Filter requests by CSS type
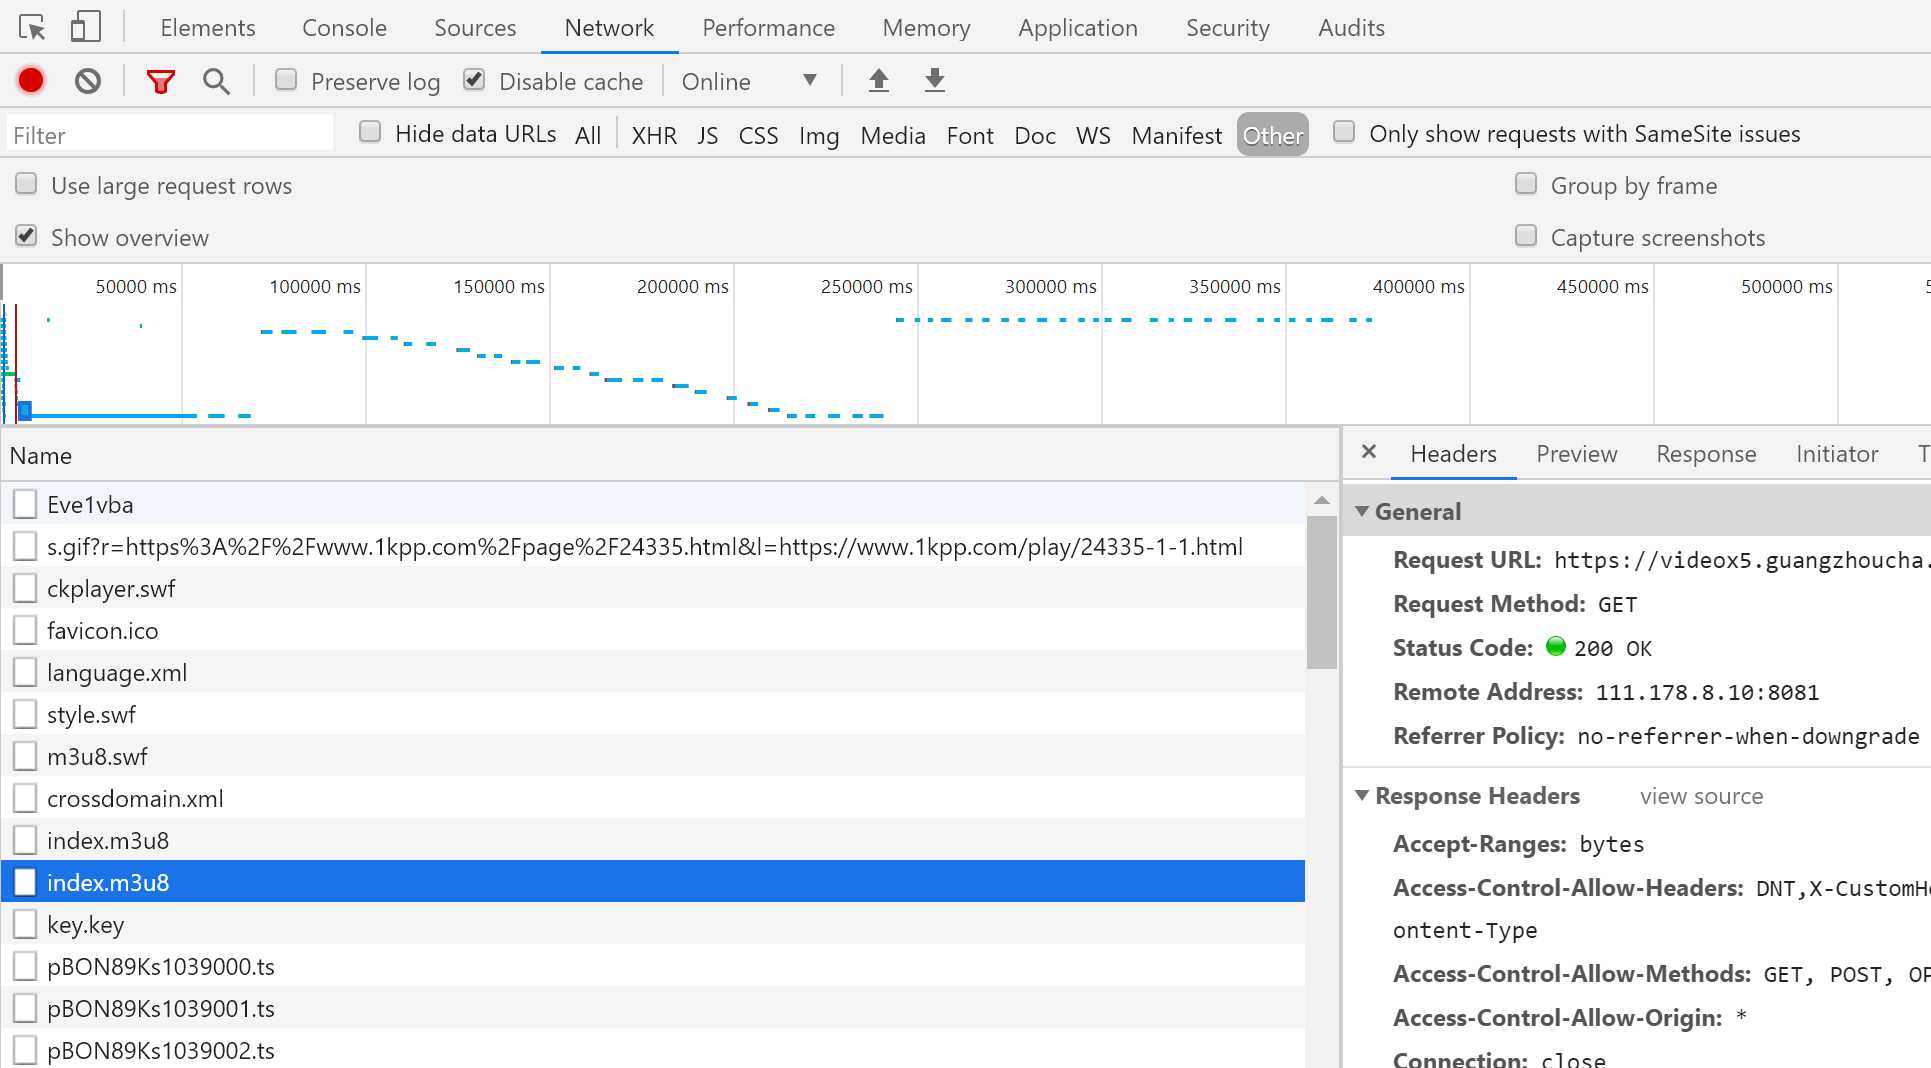This screenshot has width=1931, height=1068. (758, 135)
